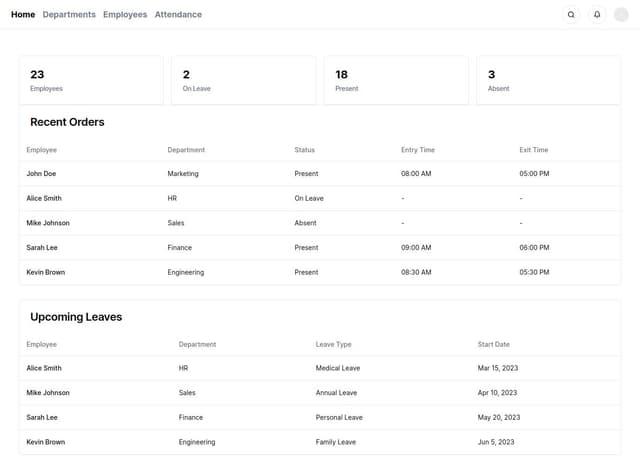Sort by the Entry Time column header
Viewport: 640px width, 473px height.
[418, 150]
